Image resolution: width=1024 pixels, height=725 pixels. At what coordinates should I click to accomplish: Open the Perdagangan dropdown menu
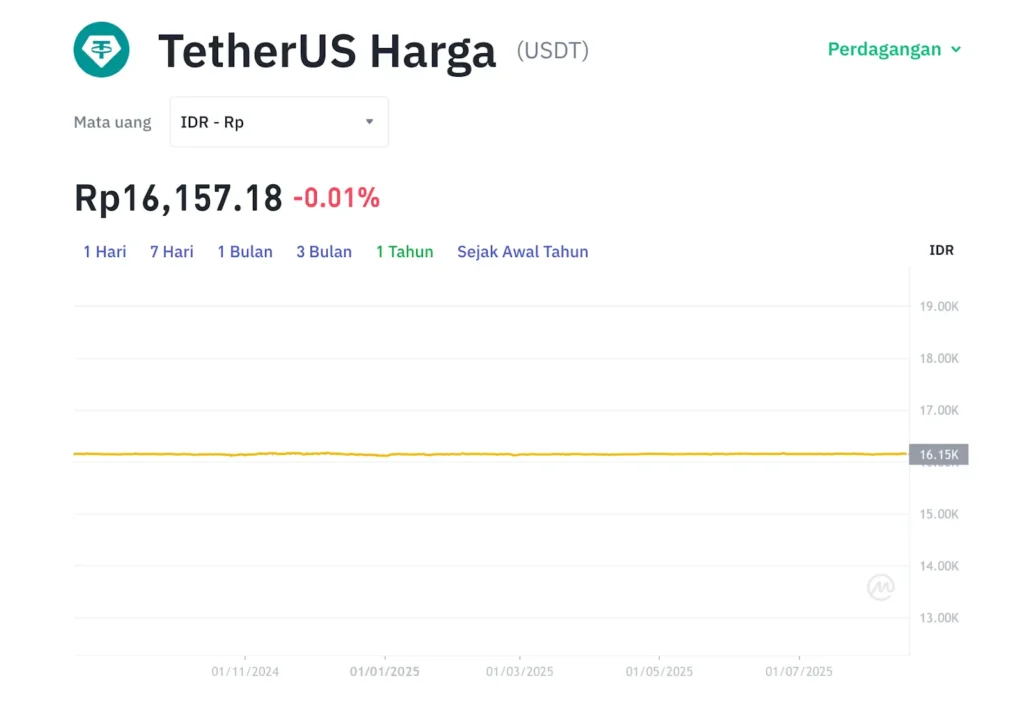pyautogui.click(x=894, y=49)
